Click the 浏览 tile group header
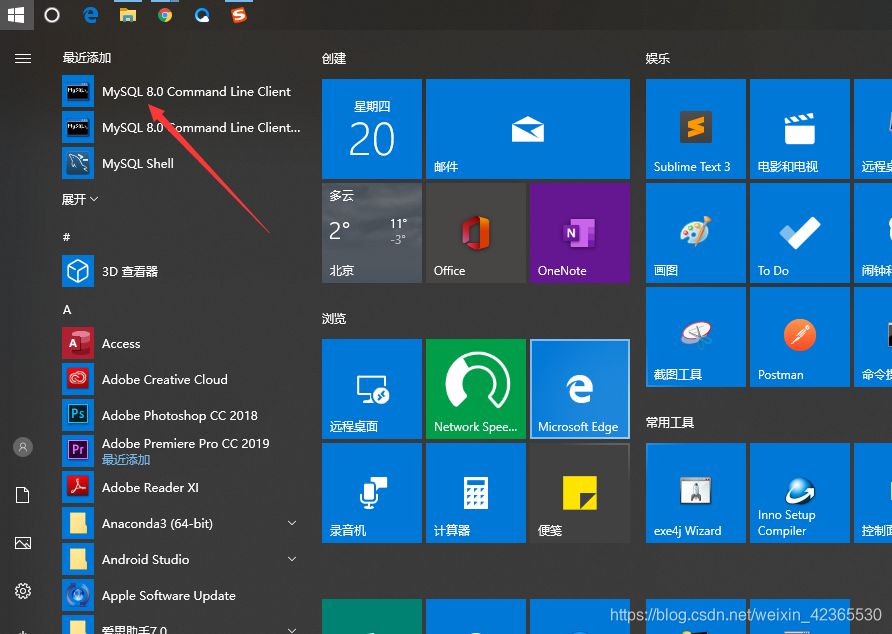Image resolution: width=892 pixels, height=634 pixels. tap(334, 319)
